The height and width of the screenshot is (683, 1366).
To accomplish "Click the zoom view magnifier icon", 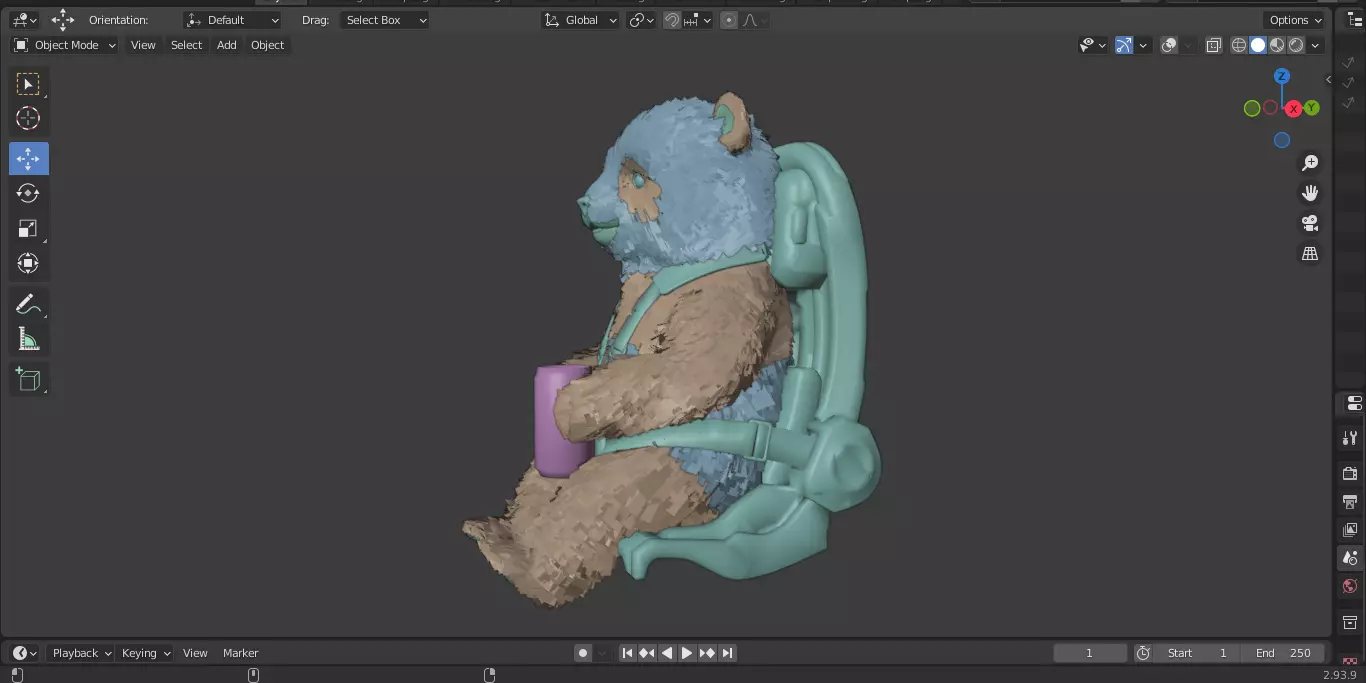I will 1310,163.
